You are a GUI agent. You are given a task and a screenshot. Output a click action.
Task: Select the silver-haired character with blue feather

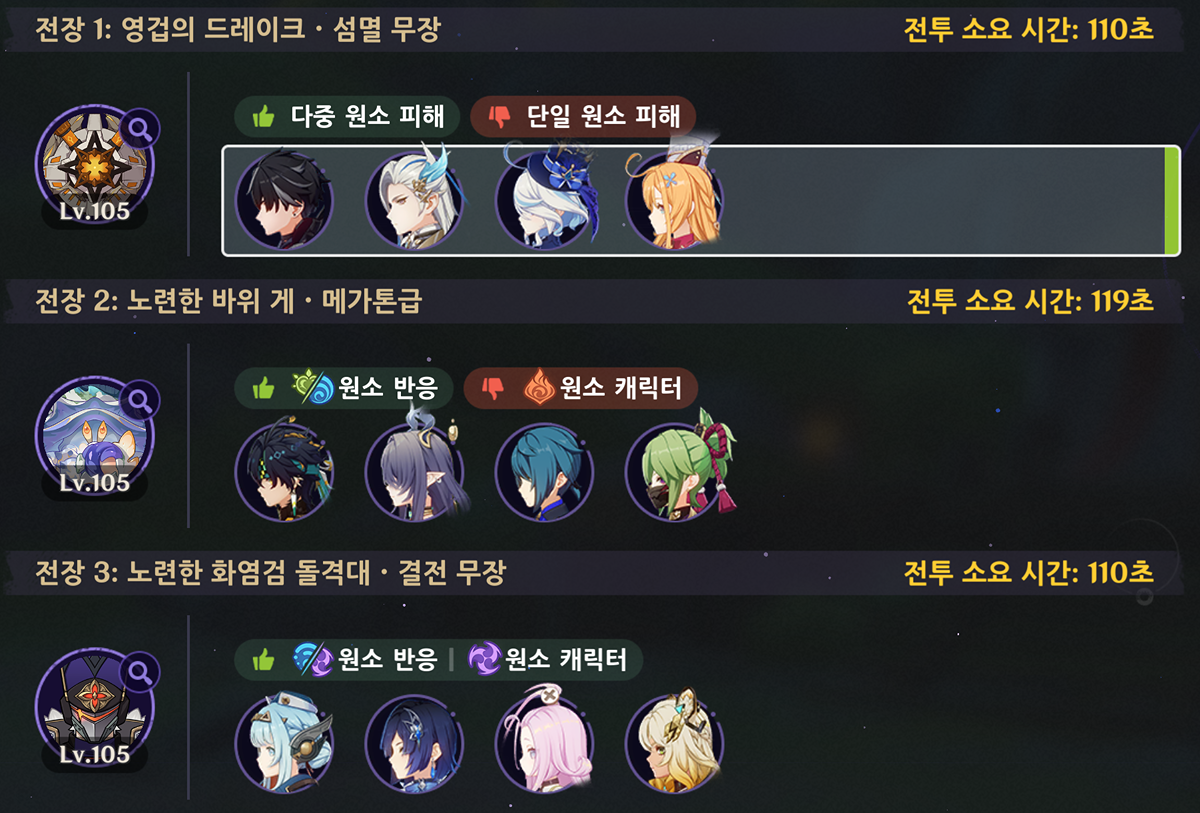pos(414,197)
